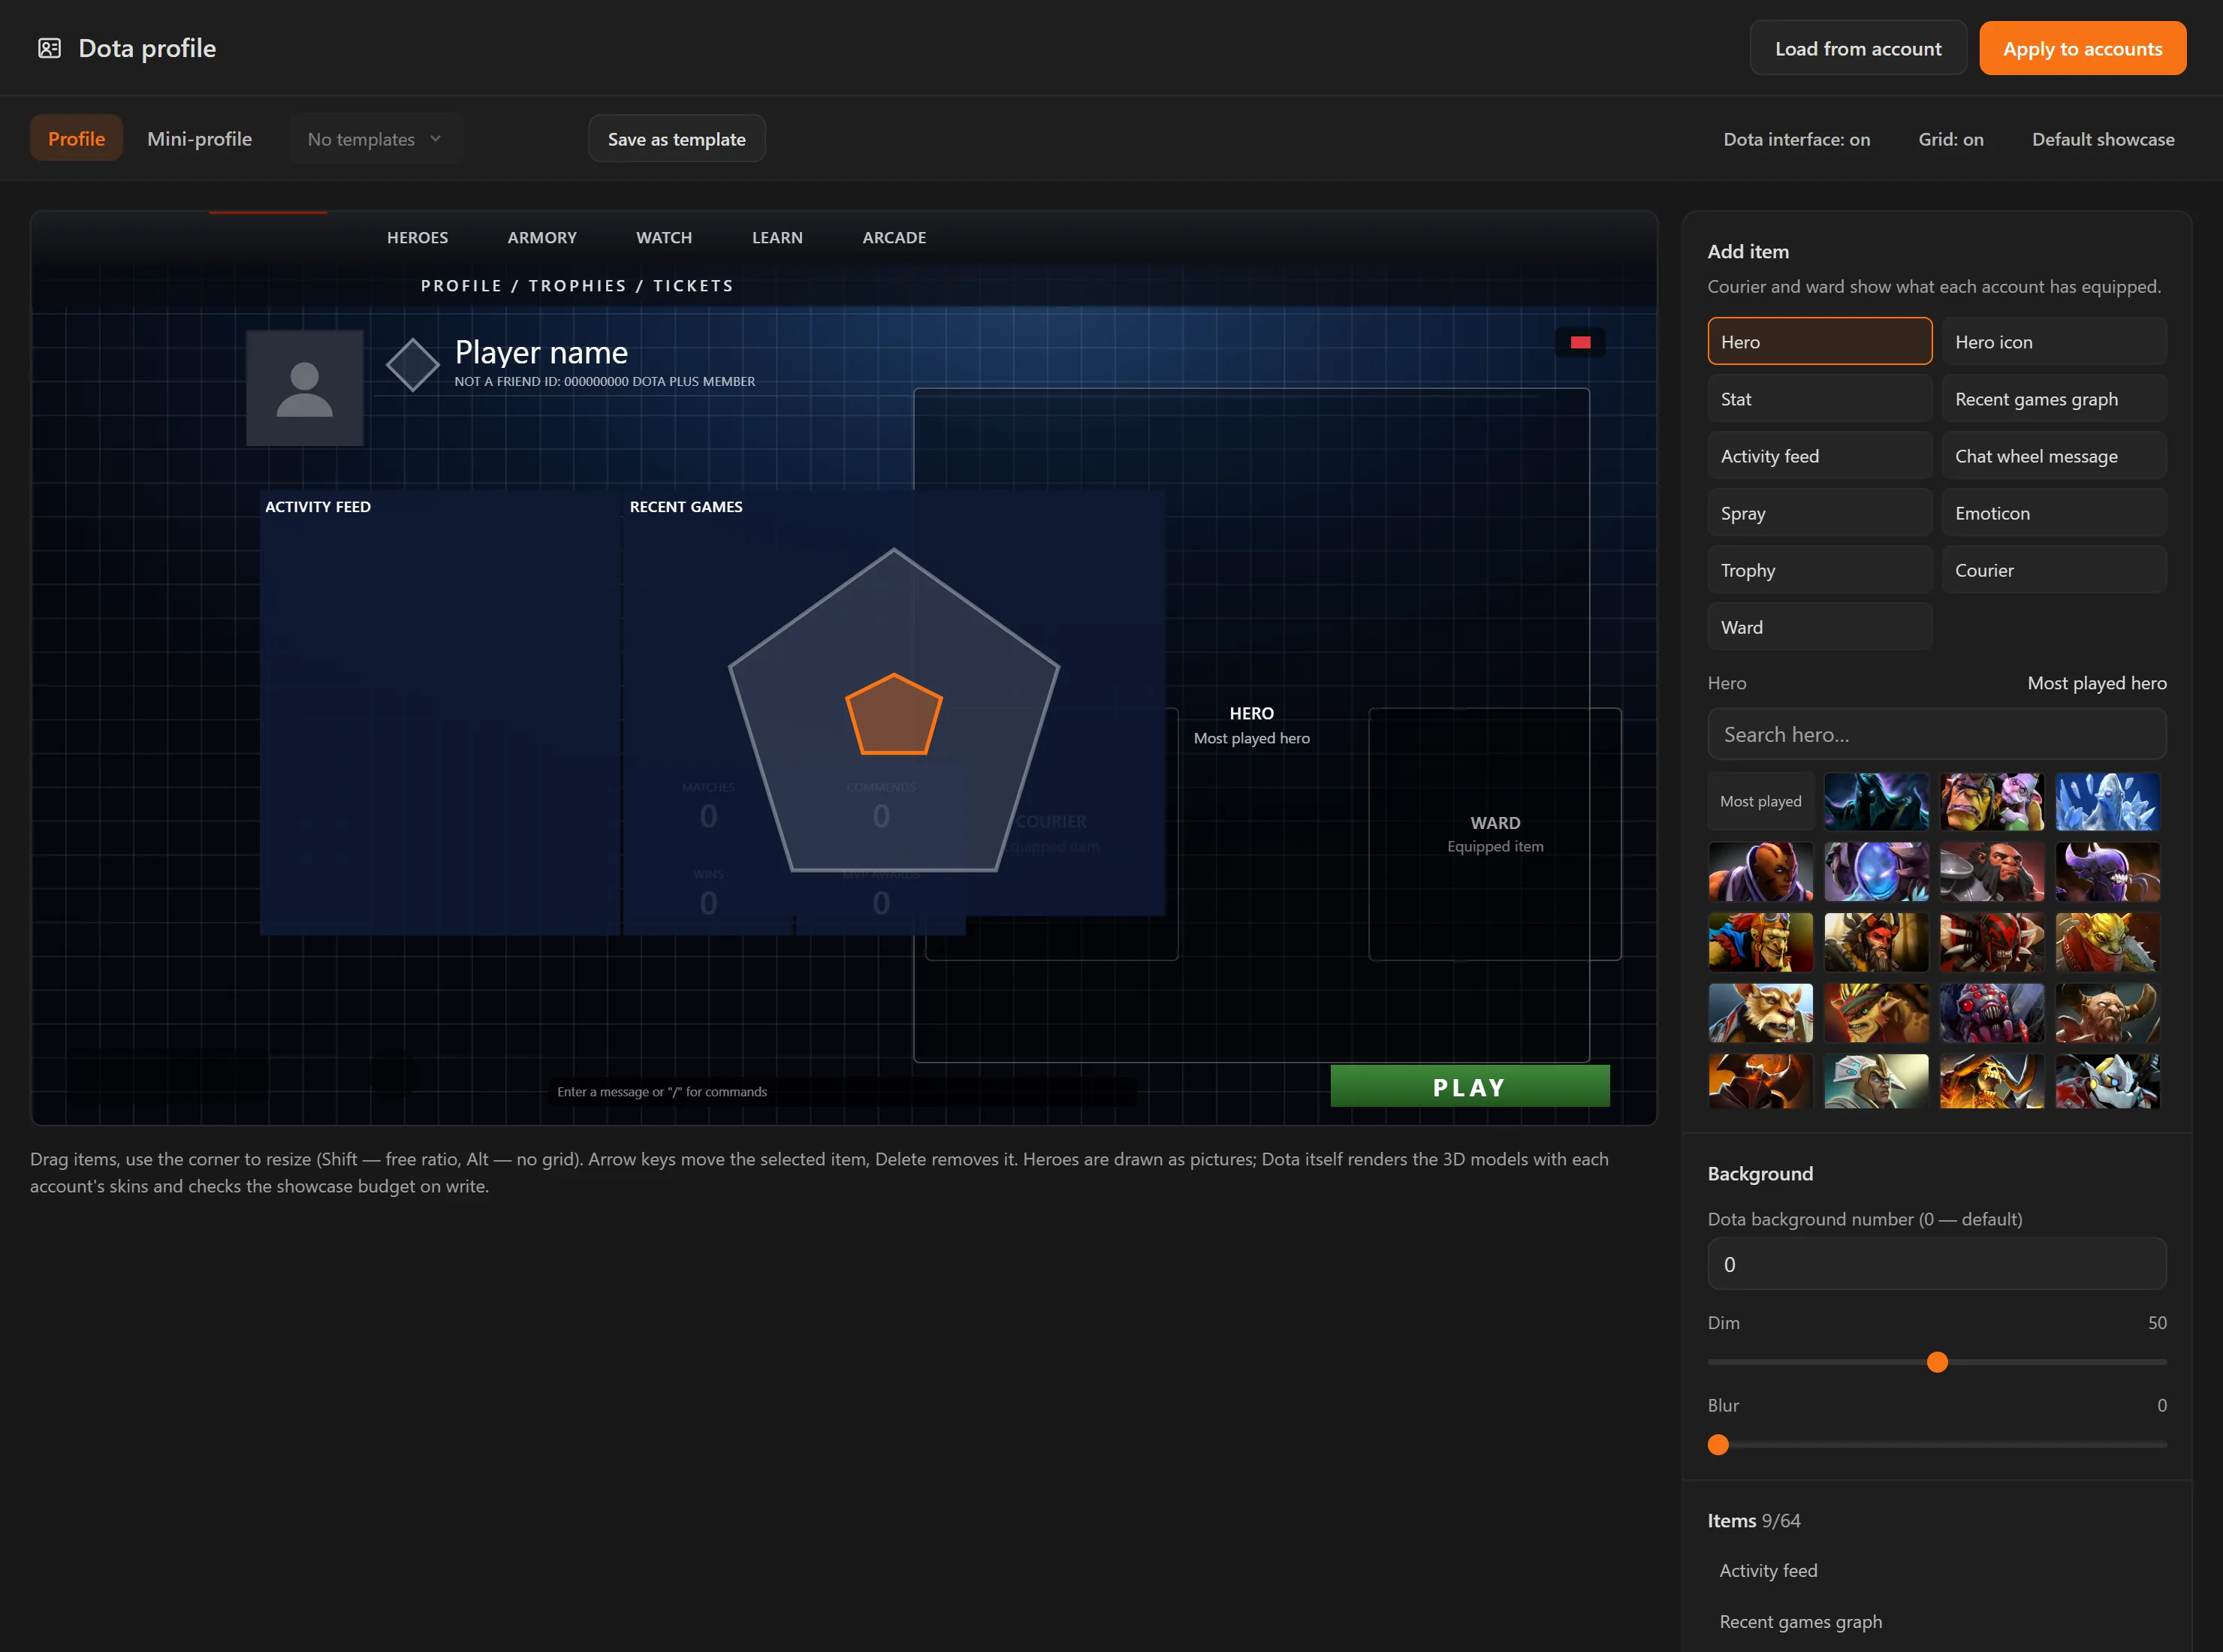This screenshot has width=2223, height=1652.
Task: Adjust the Blur slider handle
Action: tap(1718, 1445)
